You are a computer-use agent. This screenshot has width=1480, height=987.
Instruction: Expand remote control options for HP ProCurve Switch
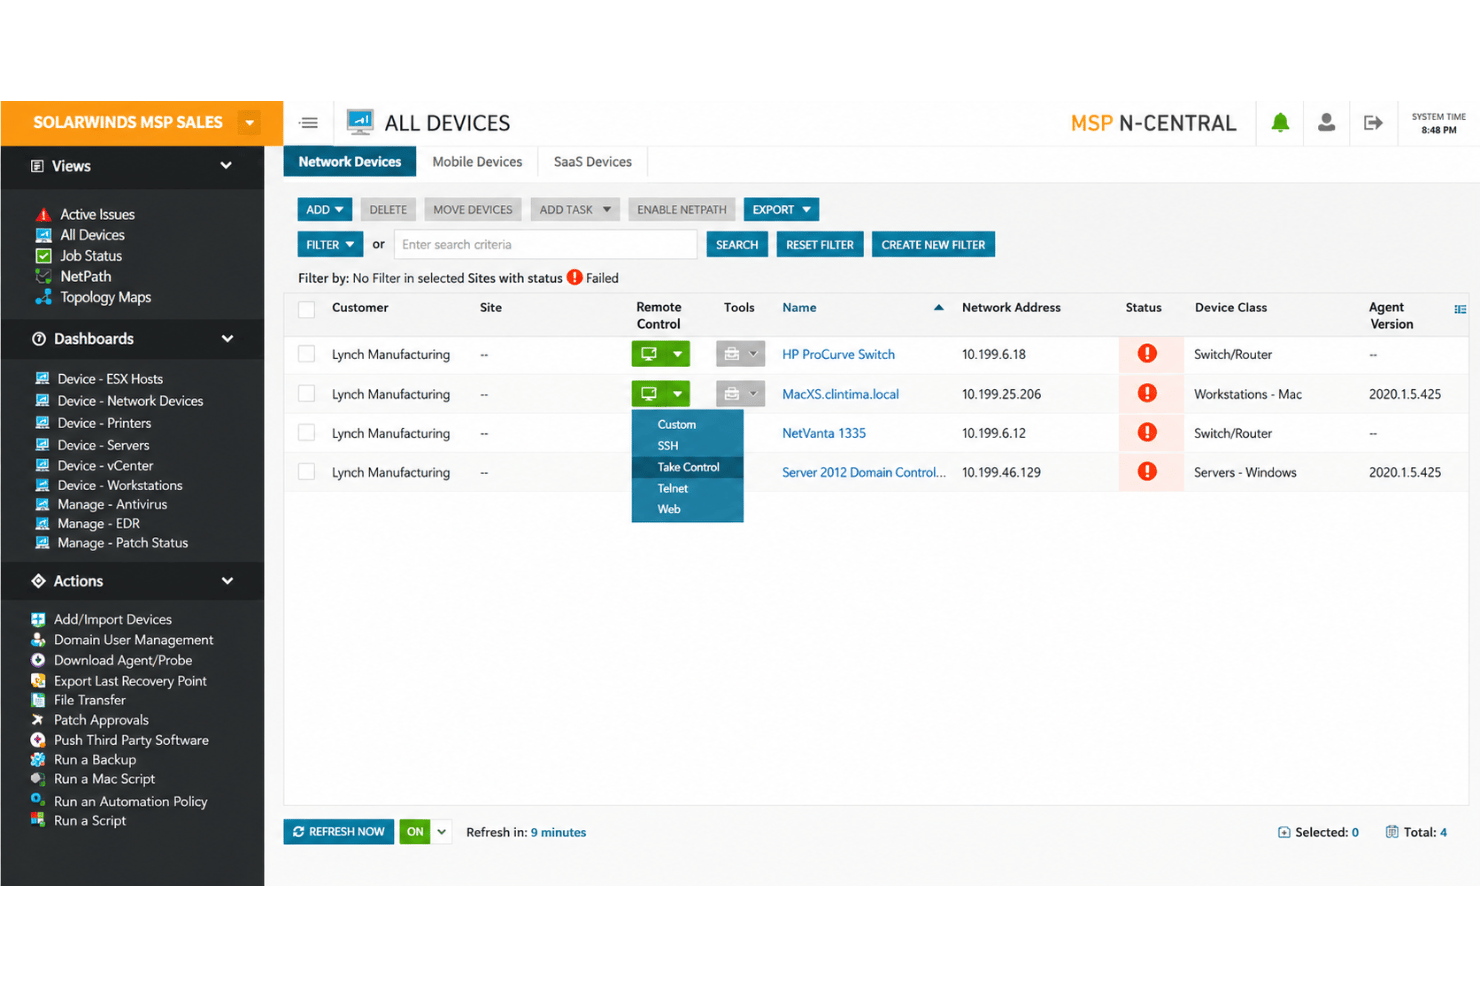click(x=678, y=354)
